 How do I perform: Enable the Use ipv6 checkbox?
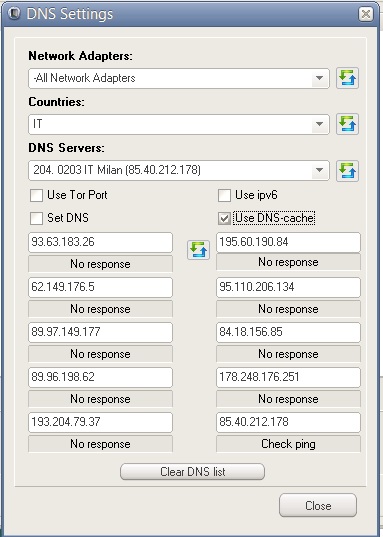pos(224,196)
